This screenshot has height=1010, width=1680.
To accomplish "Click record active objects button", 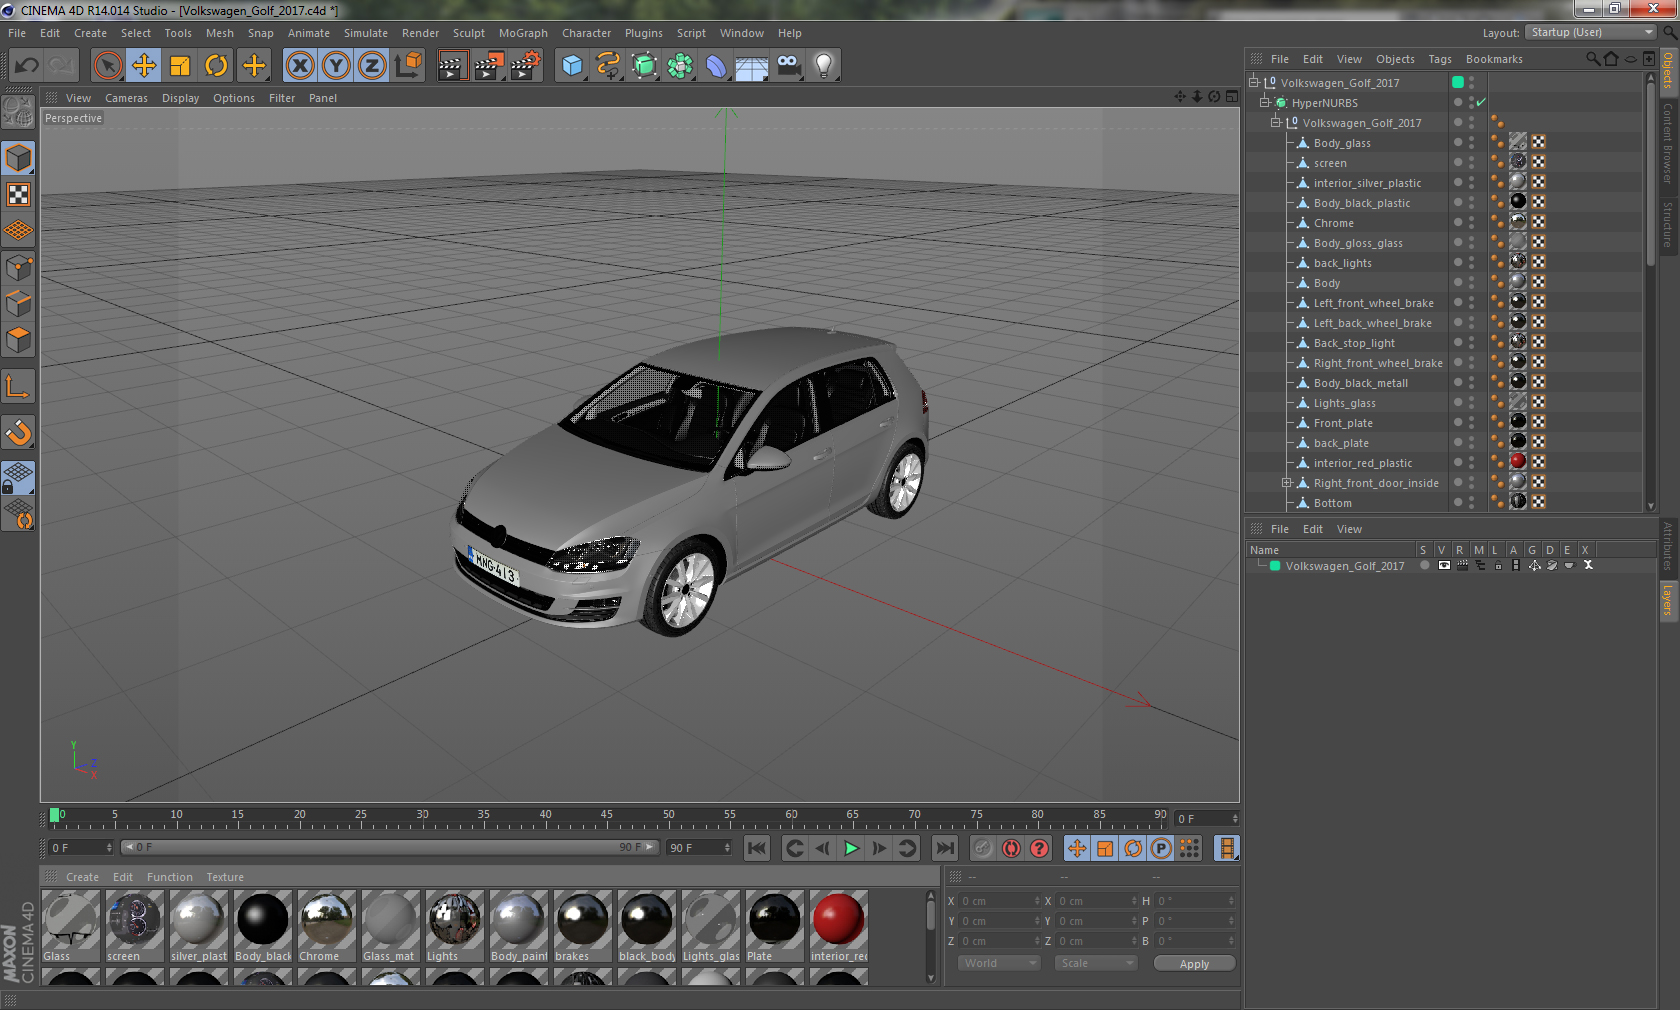I will pyautogui.click(x=984, y=848).
